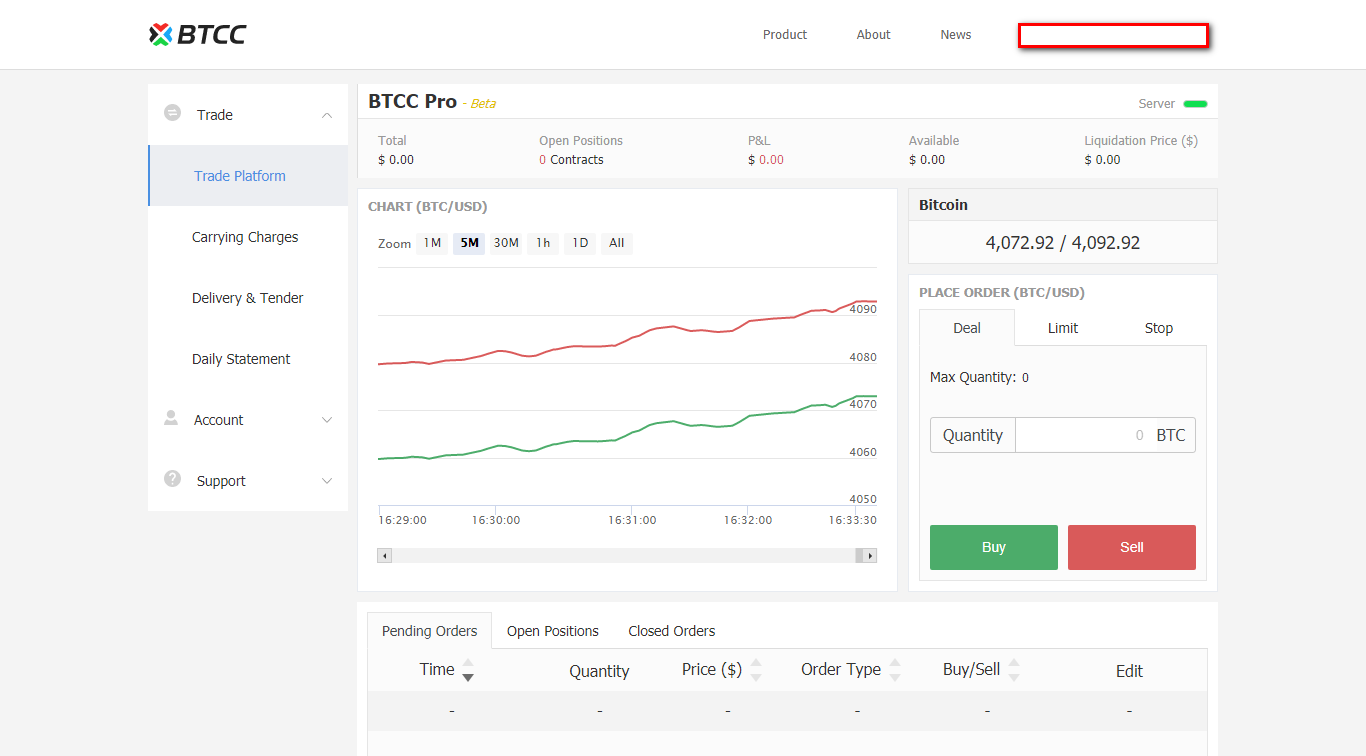Screen dimensions: 1366x756
Task: Click the Trade section icon in sidebar
Action: (x=172, y=113)
